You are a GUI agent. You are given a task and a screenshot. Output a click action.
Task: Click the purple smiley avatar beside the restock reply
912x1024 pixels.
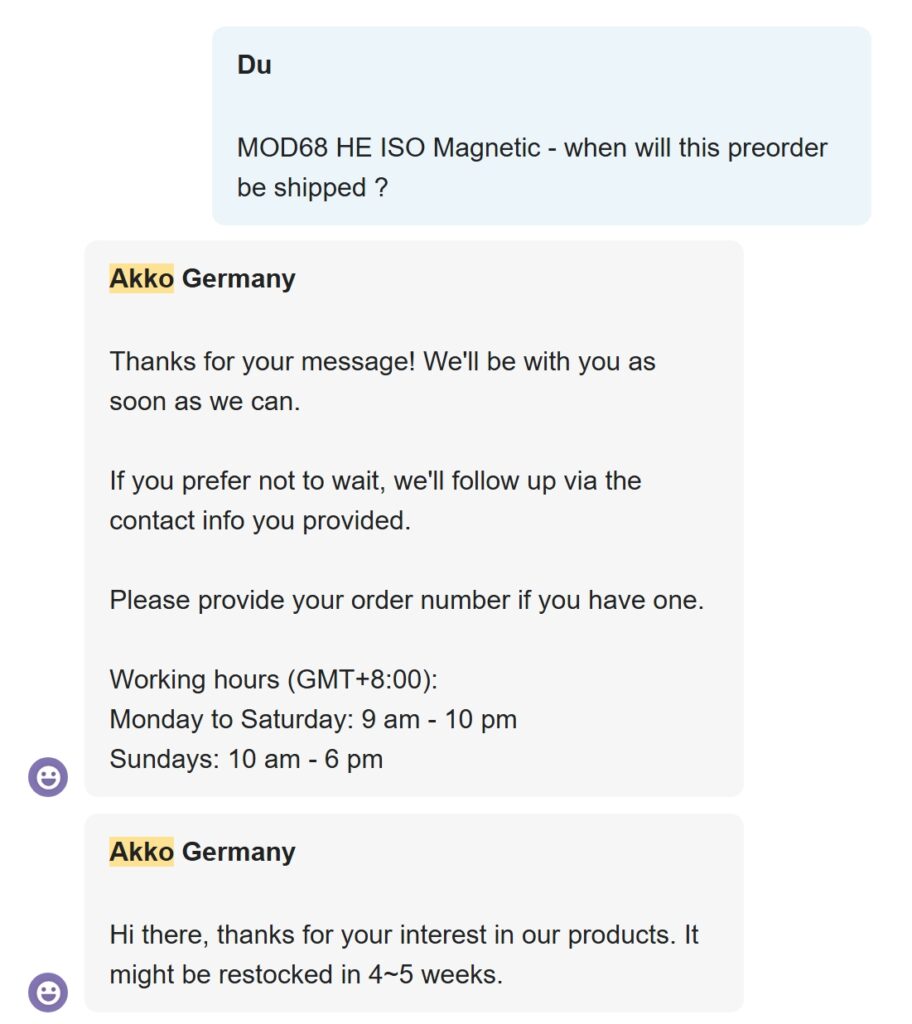pyautogui.click(x=48, y=992)
